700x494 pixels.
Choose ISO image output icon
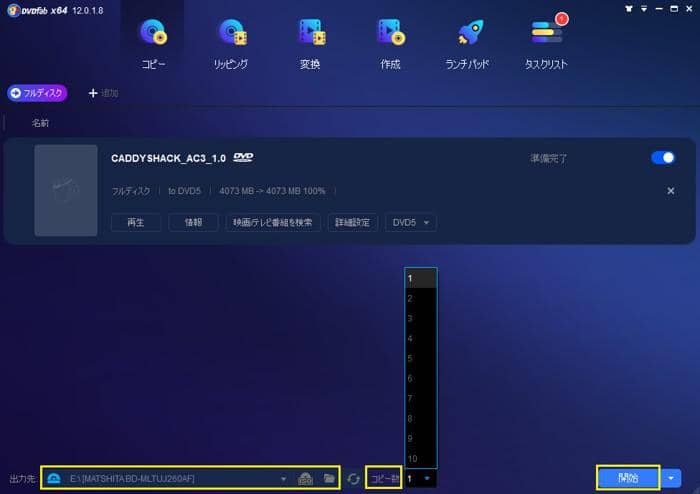[305, 479]
